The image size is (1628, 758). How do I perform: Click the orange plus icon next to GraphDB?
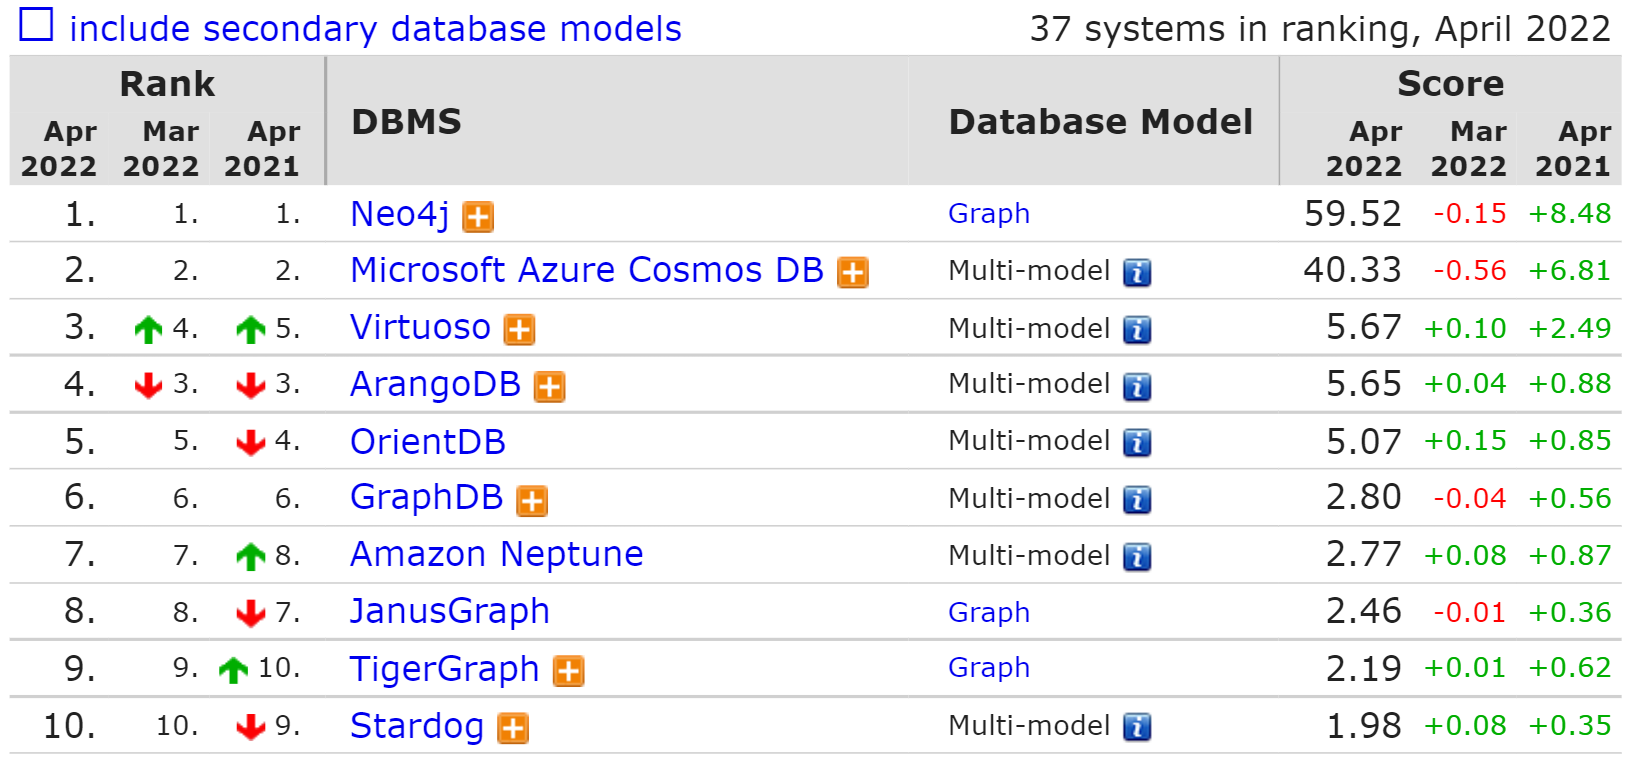tap(531, 501)
